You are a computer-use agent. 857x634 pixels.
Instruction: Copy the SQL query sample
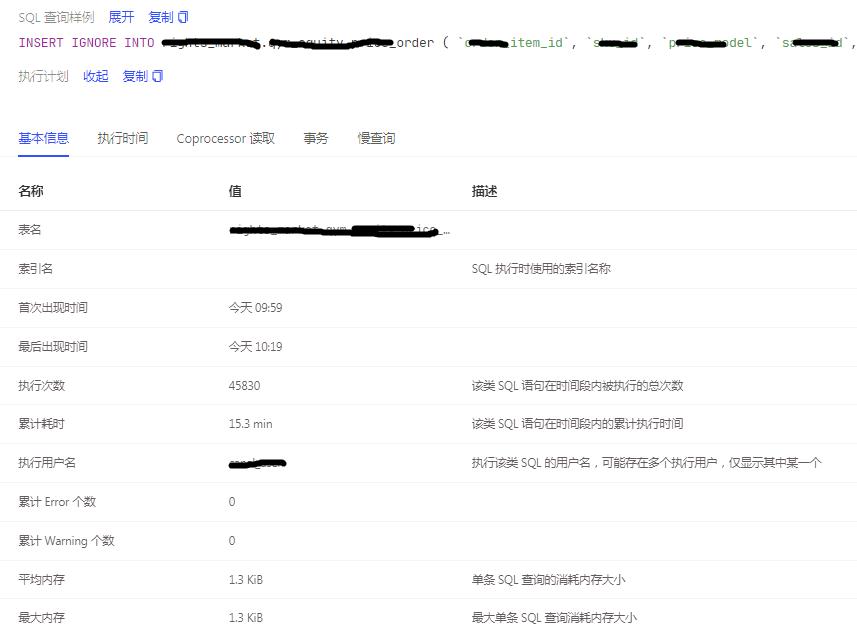pyautogui.click(x=168, y=17)
